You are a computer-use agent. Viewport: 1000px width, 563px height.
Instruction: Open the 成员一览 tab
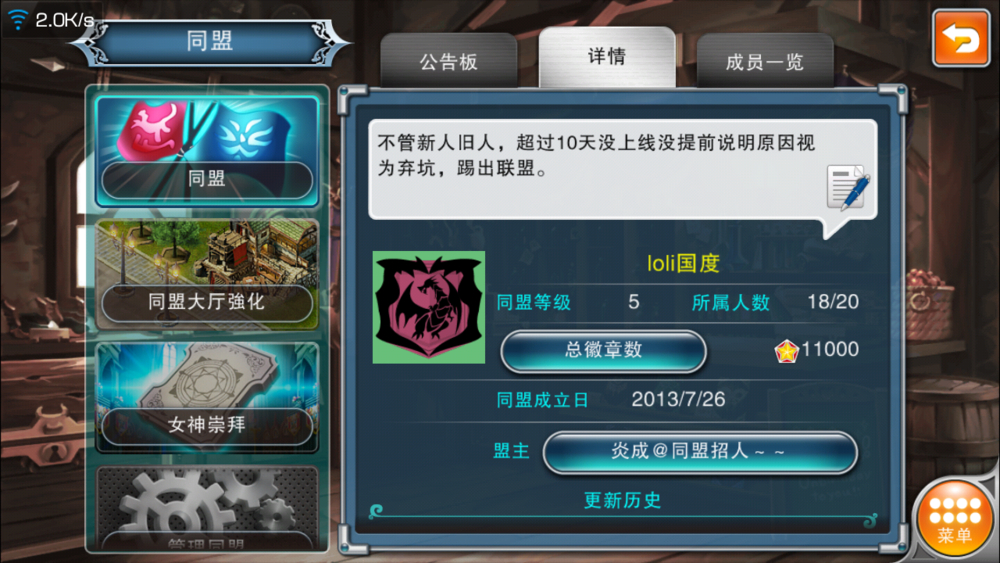tap(765, 61)
